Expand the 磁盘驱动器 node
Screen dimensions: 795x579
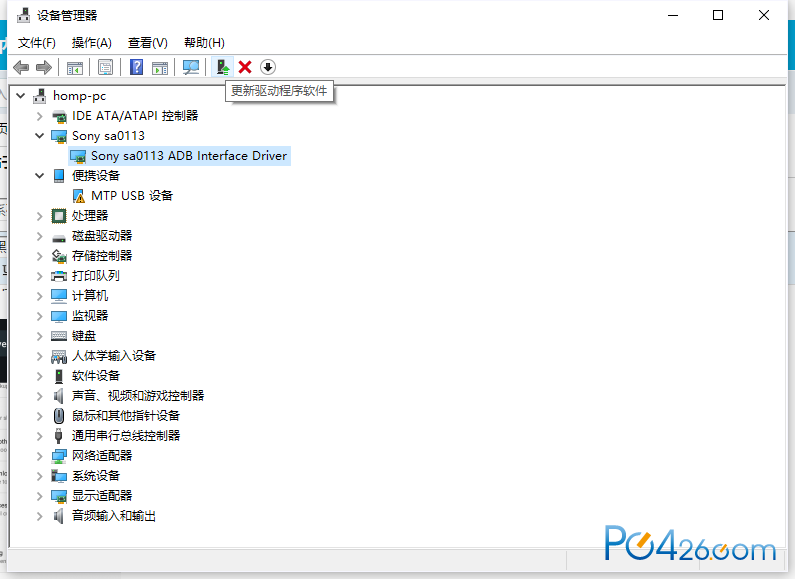pos(40,236)
